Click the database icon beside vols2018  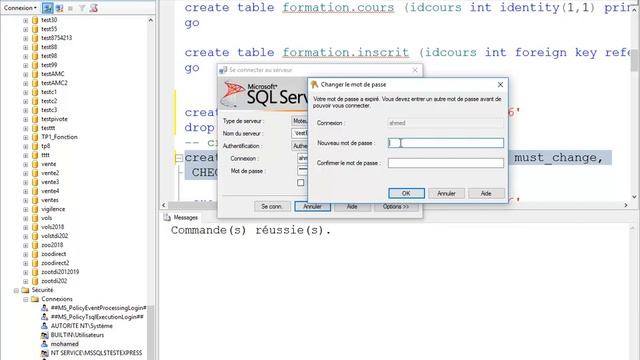(x=35, y=227)
